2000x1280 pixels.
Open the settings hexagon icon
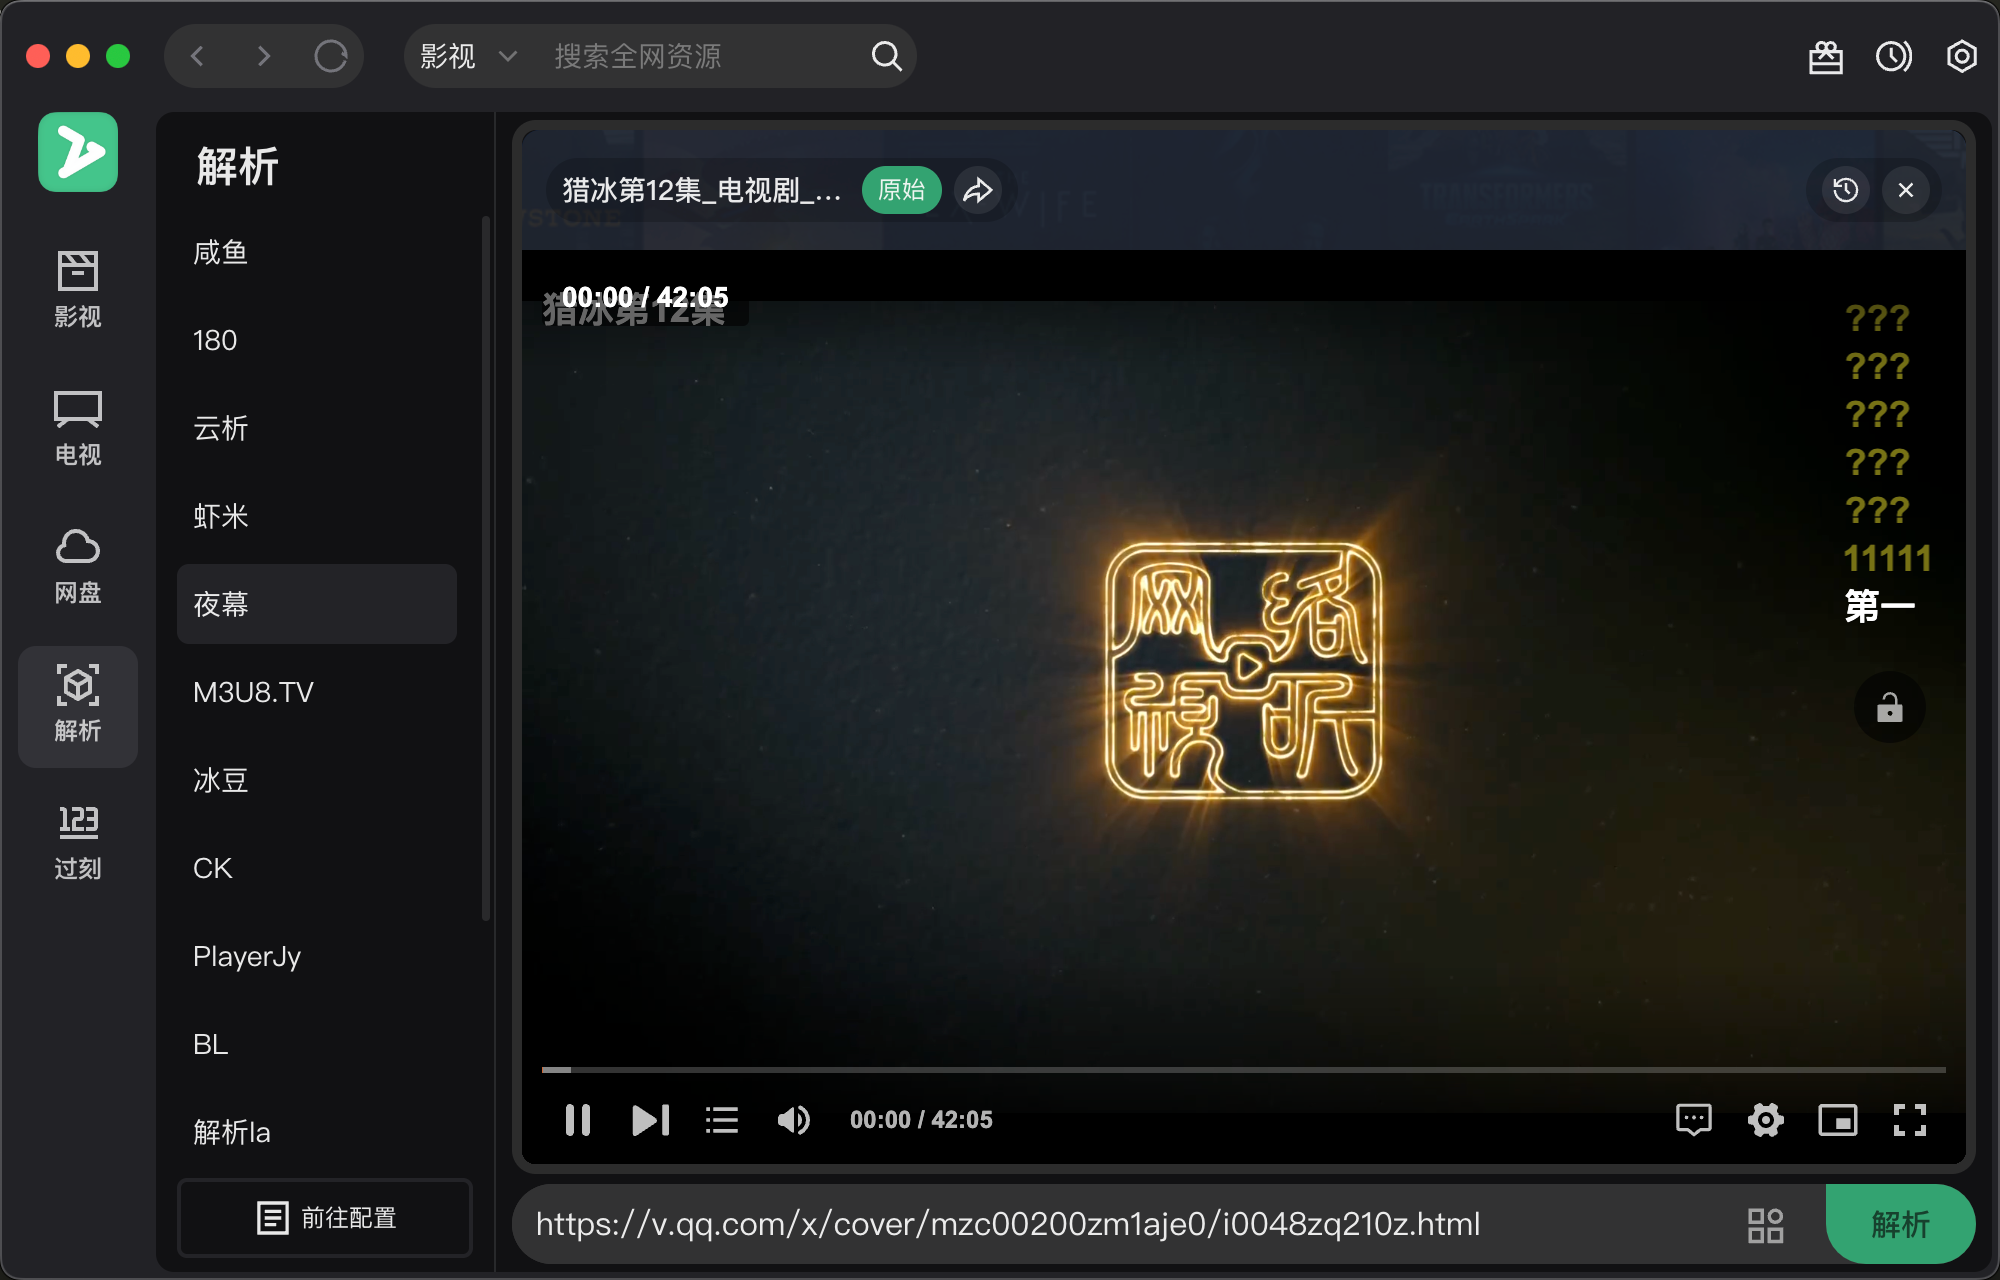coord(1961,57)
